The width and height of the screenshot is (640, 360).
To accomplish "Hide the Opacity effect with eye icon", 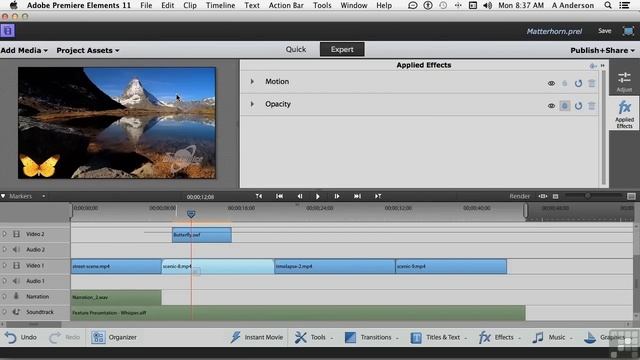I will (551, 106).
